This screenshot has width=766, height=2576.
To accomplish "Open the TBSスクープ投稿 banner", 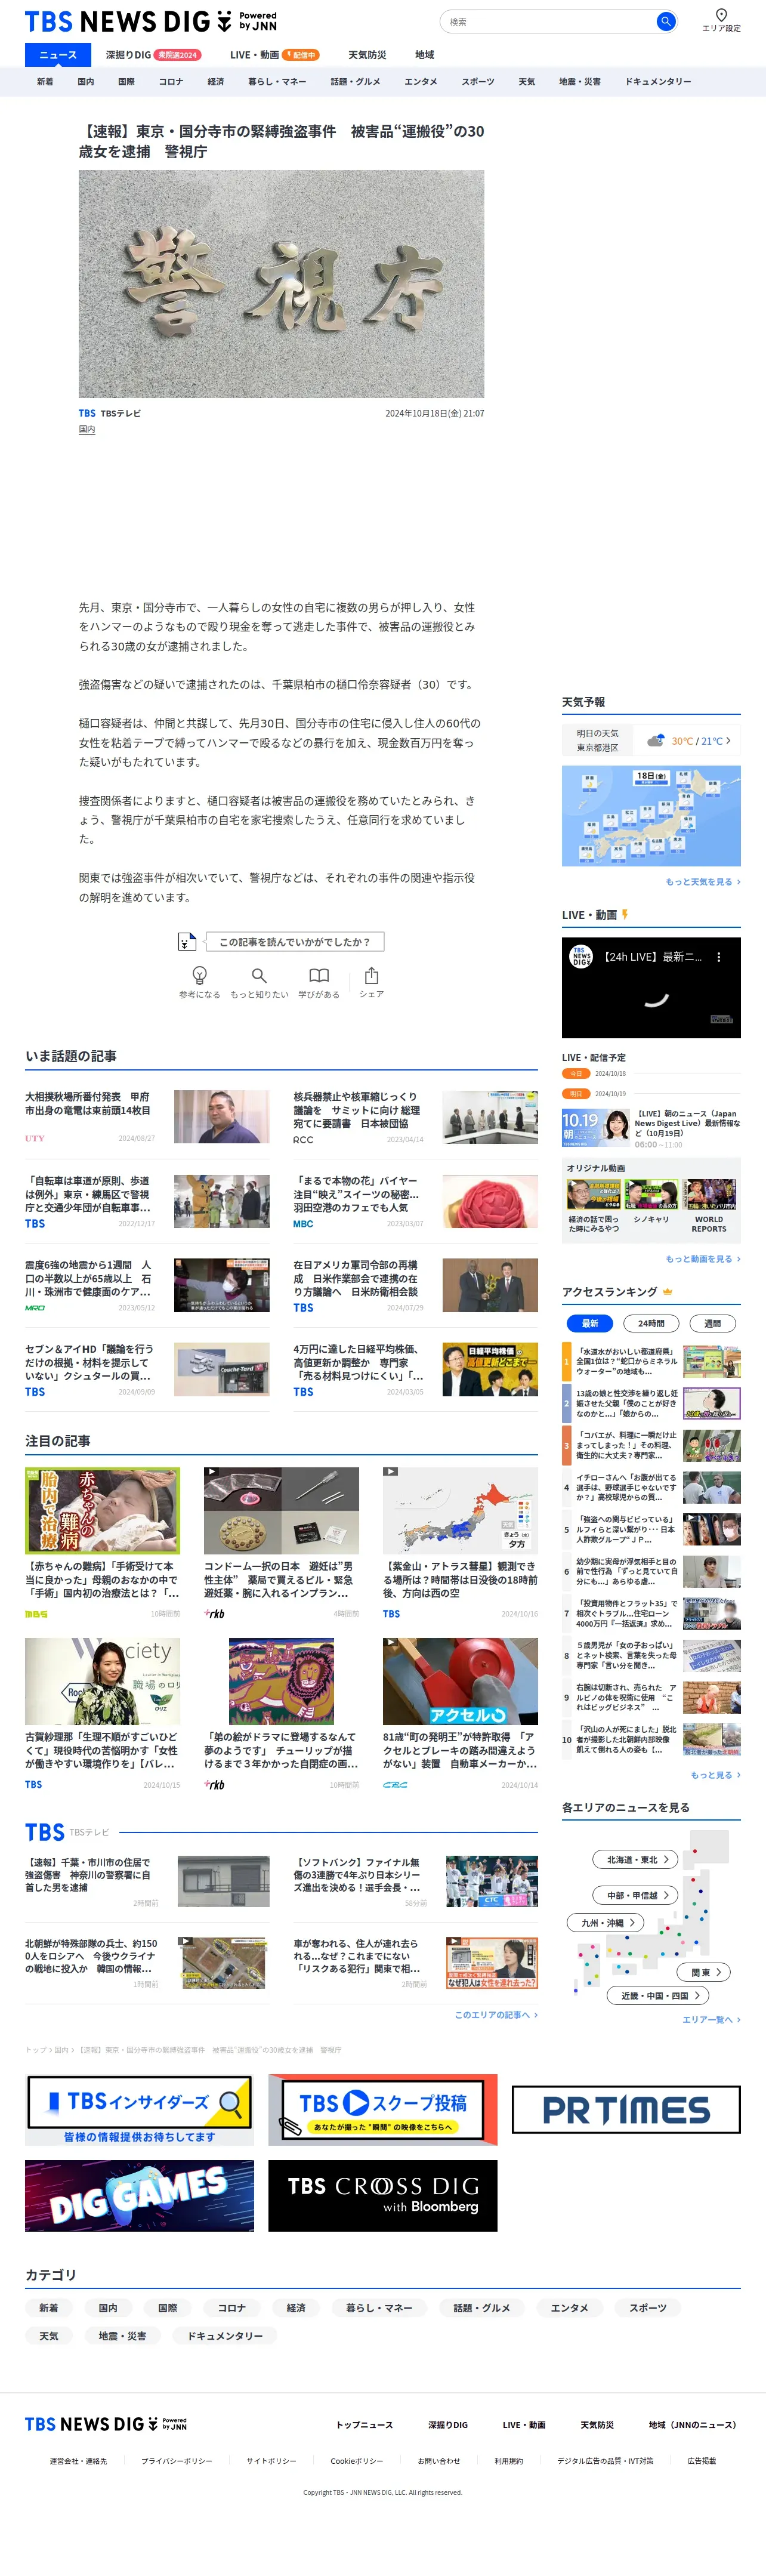I will point(382,2109).
